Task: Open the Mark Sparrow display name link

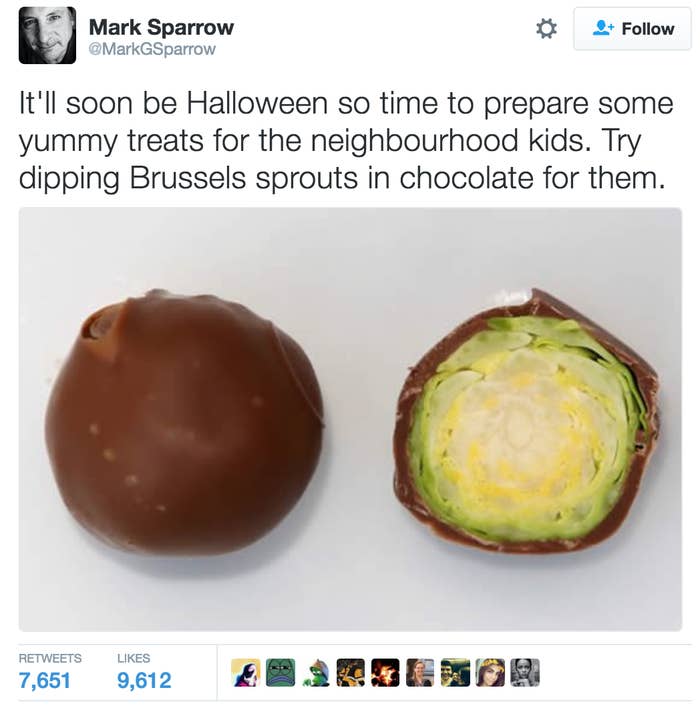Action: (x=161, y=27)
